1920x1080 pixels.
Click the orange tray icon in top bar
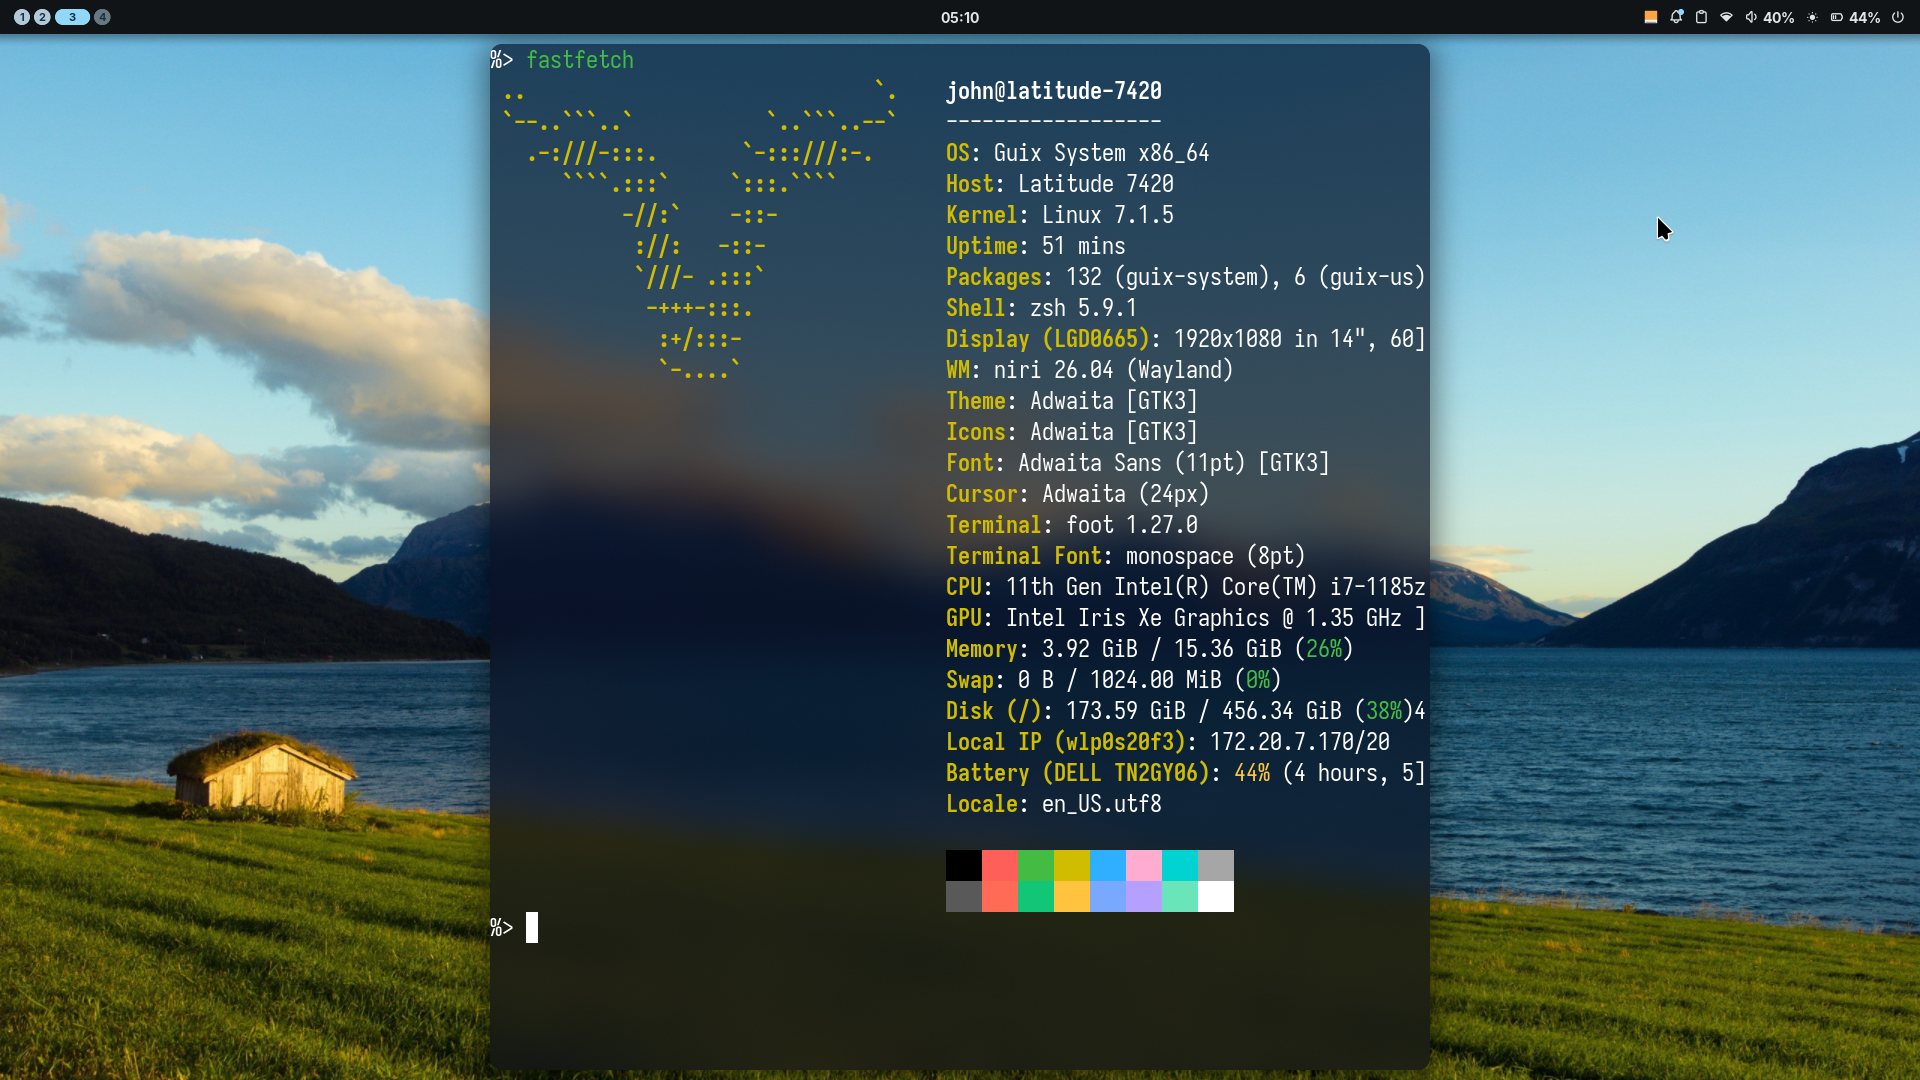(1651, 17)
